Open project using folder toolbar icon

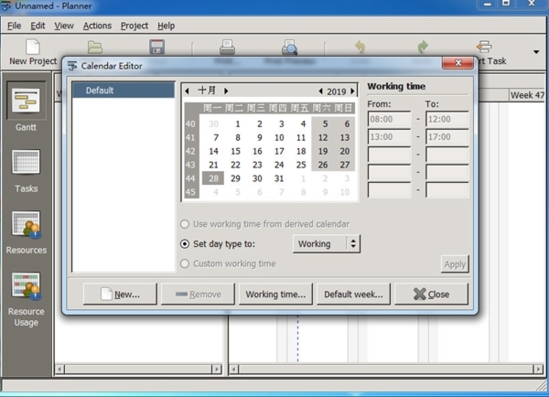(x=95, y=47)
